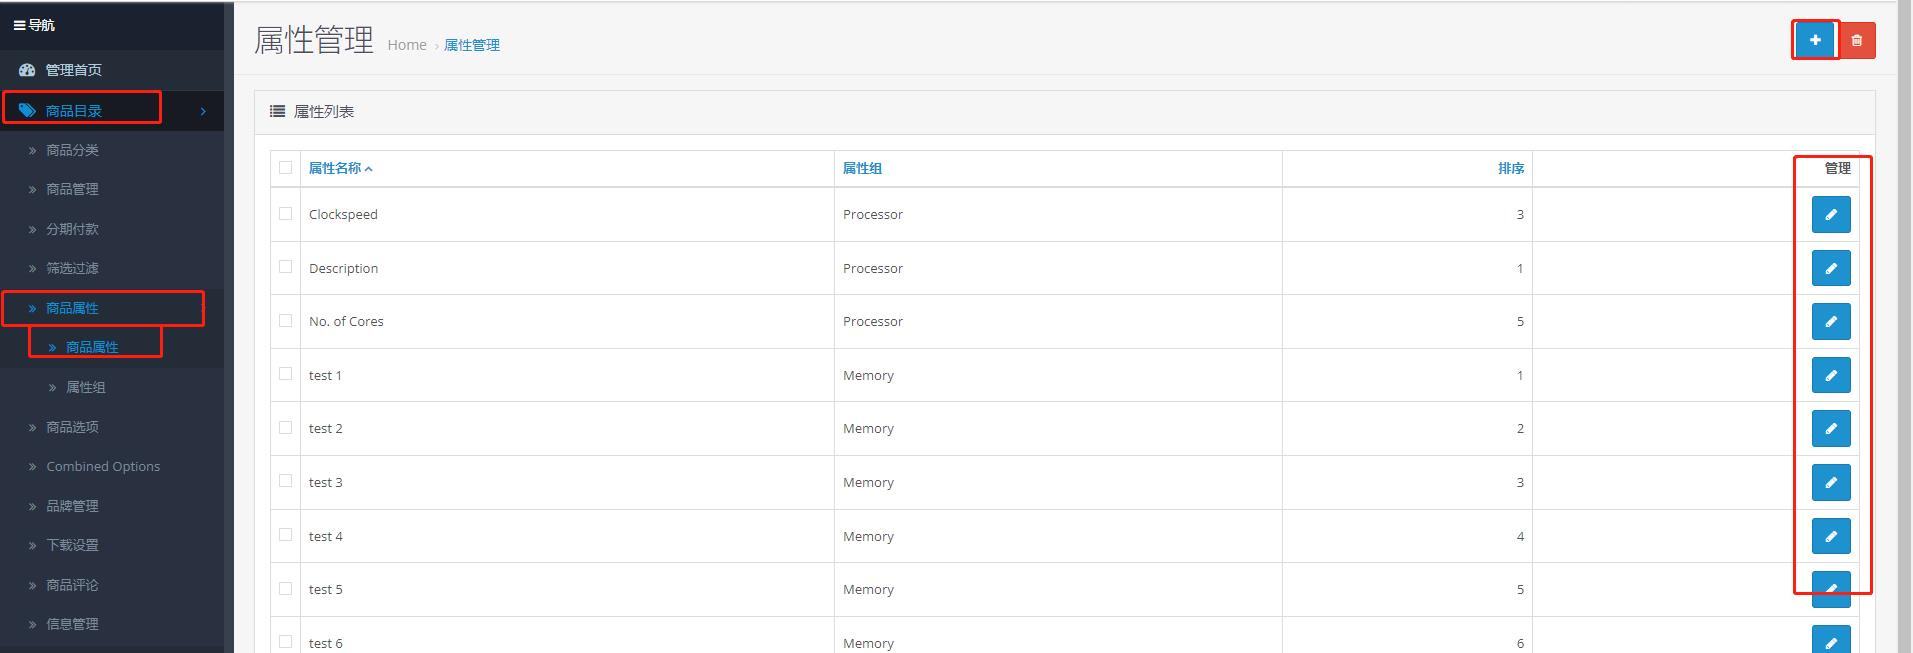The image size is (1913, 653).
Task: Go to 属性组 submenu item
Action: 85,387
